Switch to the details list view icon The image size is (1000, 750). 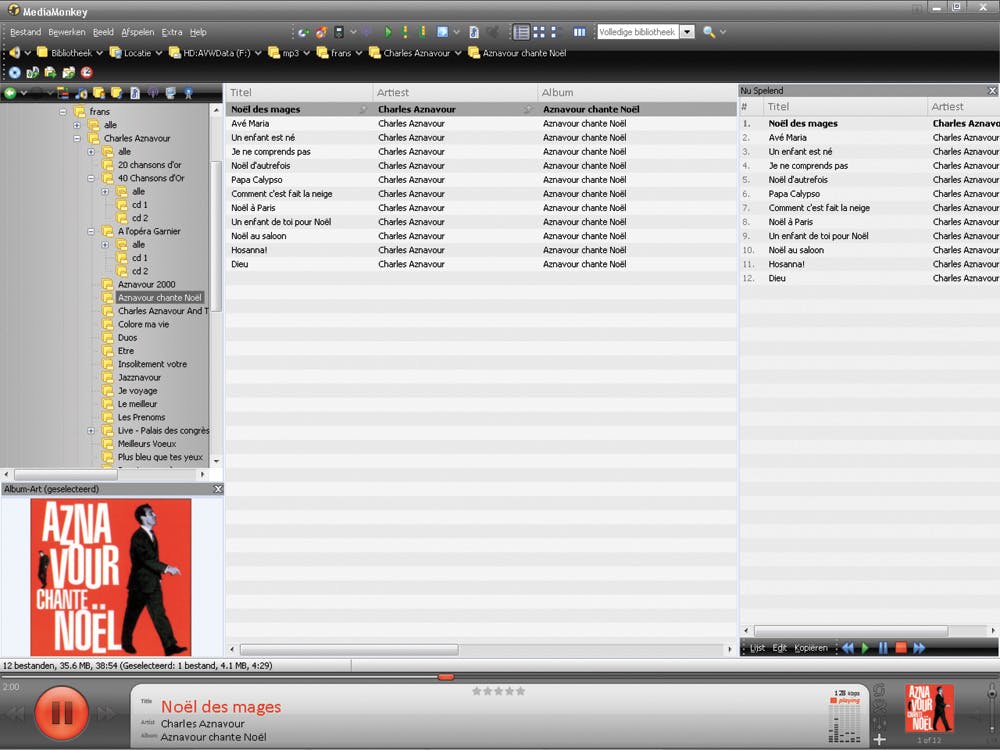pyautogui.click(x=521, y=32)
